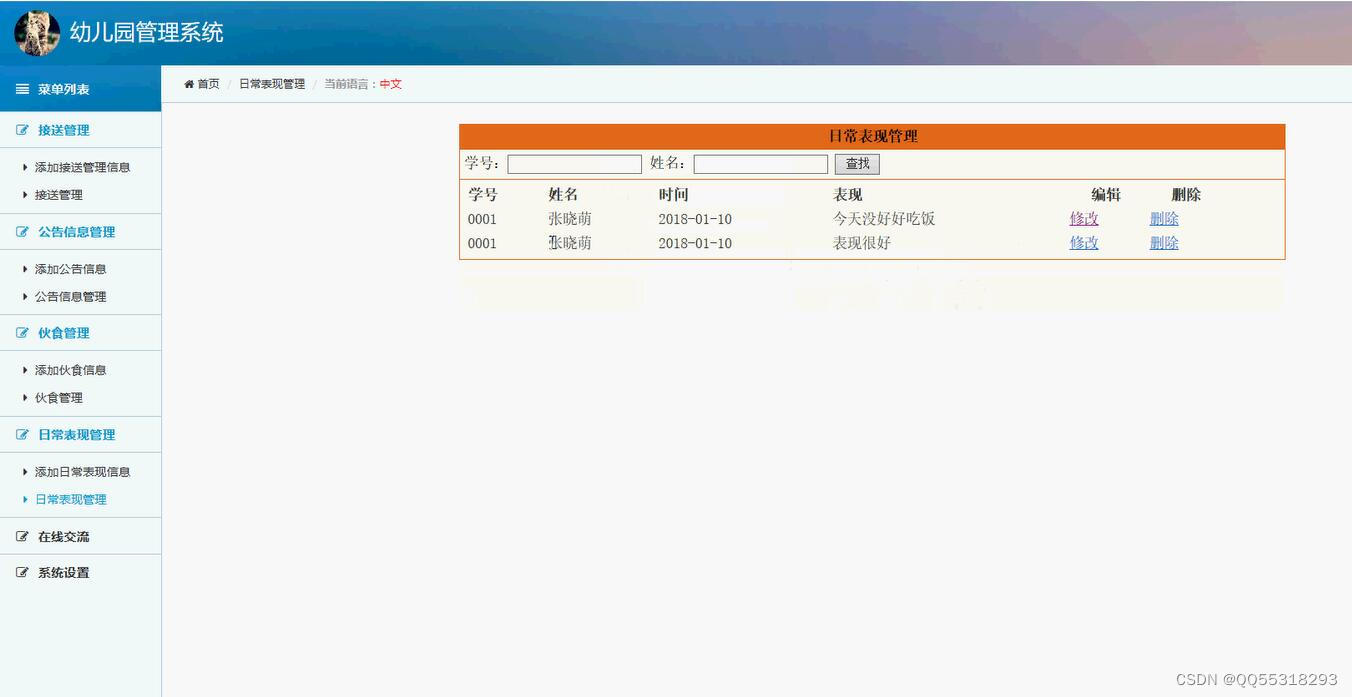Screen dimensions: 1352x697
Task: Select 添加日常表现信息 in sidebar
Action: 82,472
